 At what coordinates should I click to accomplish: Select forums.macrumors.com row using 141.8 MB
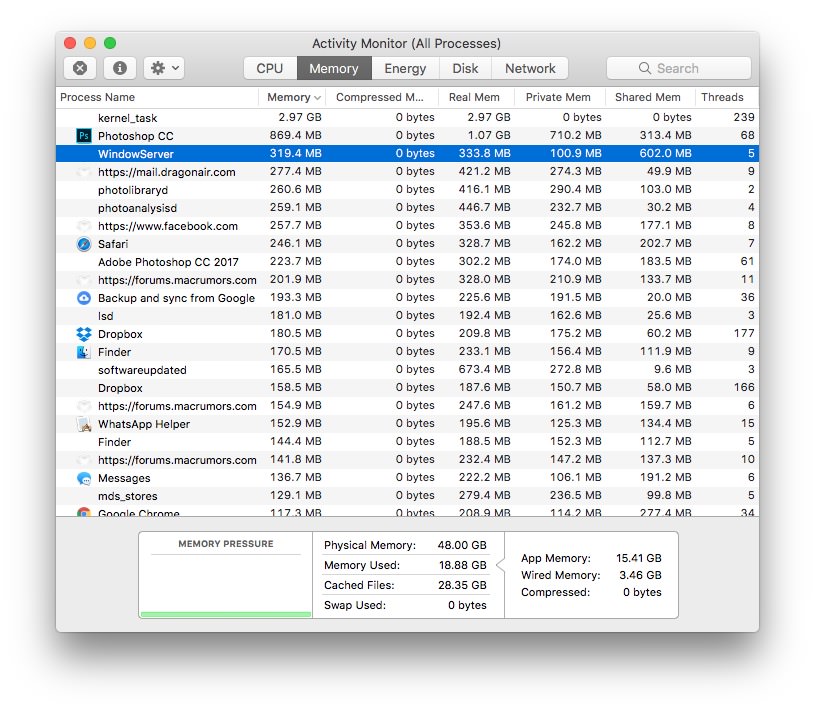pyautogui.click(x=407, y=460)
